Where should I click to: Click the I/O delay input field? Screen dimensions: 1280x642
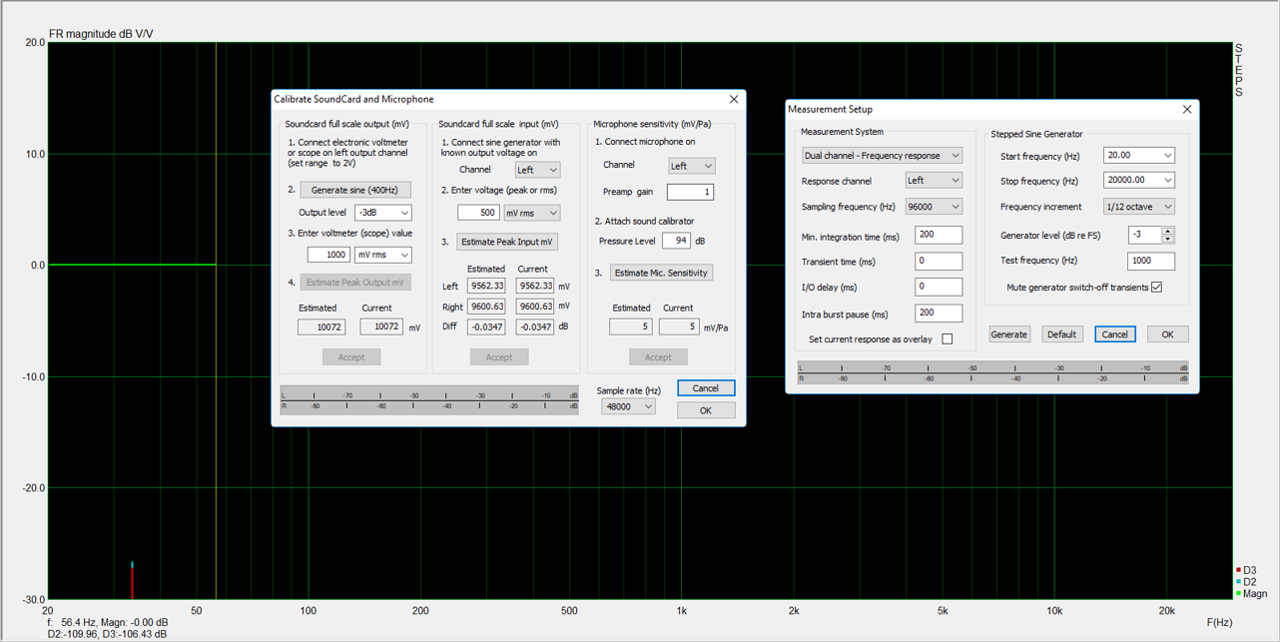pyautogui.click(x=939, y=287)
